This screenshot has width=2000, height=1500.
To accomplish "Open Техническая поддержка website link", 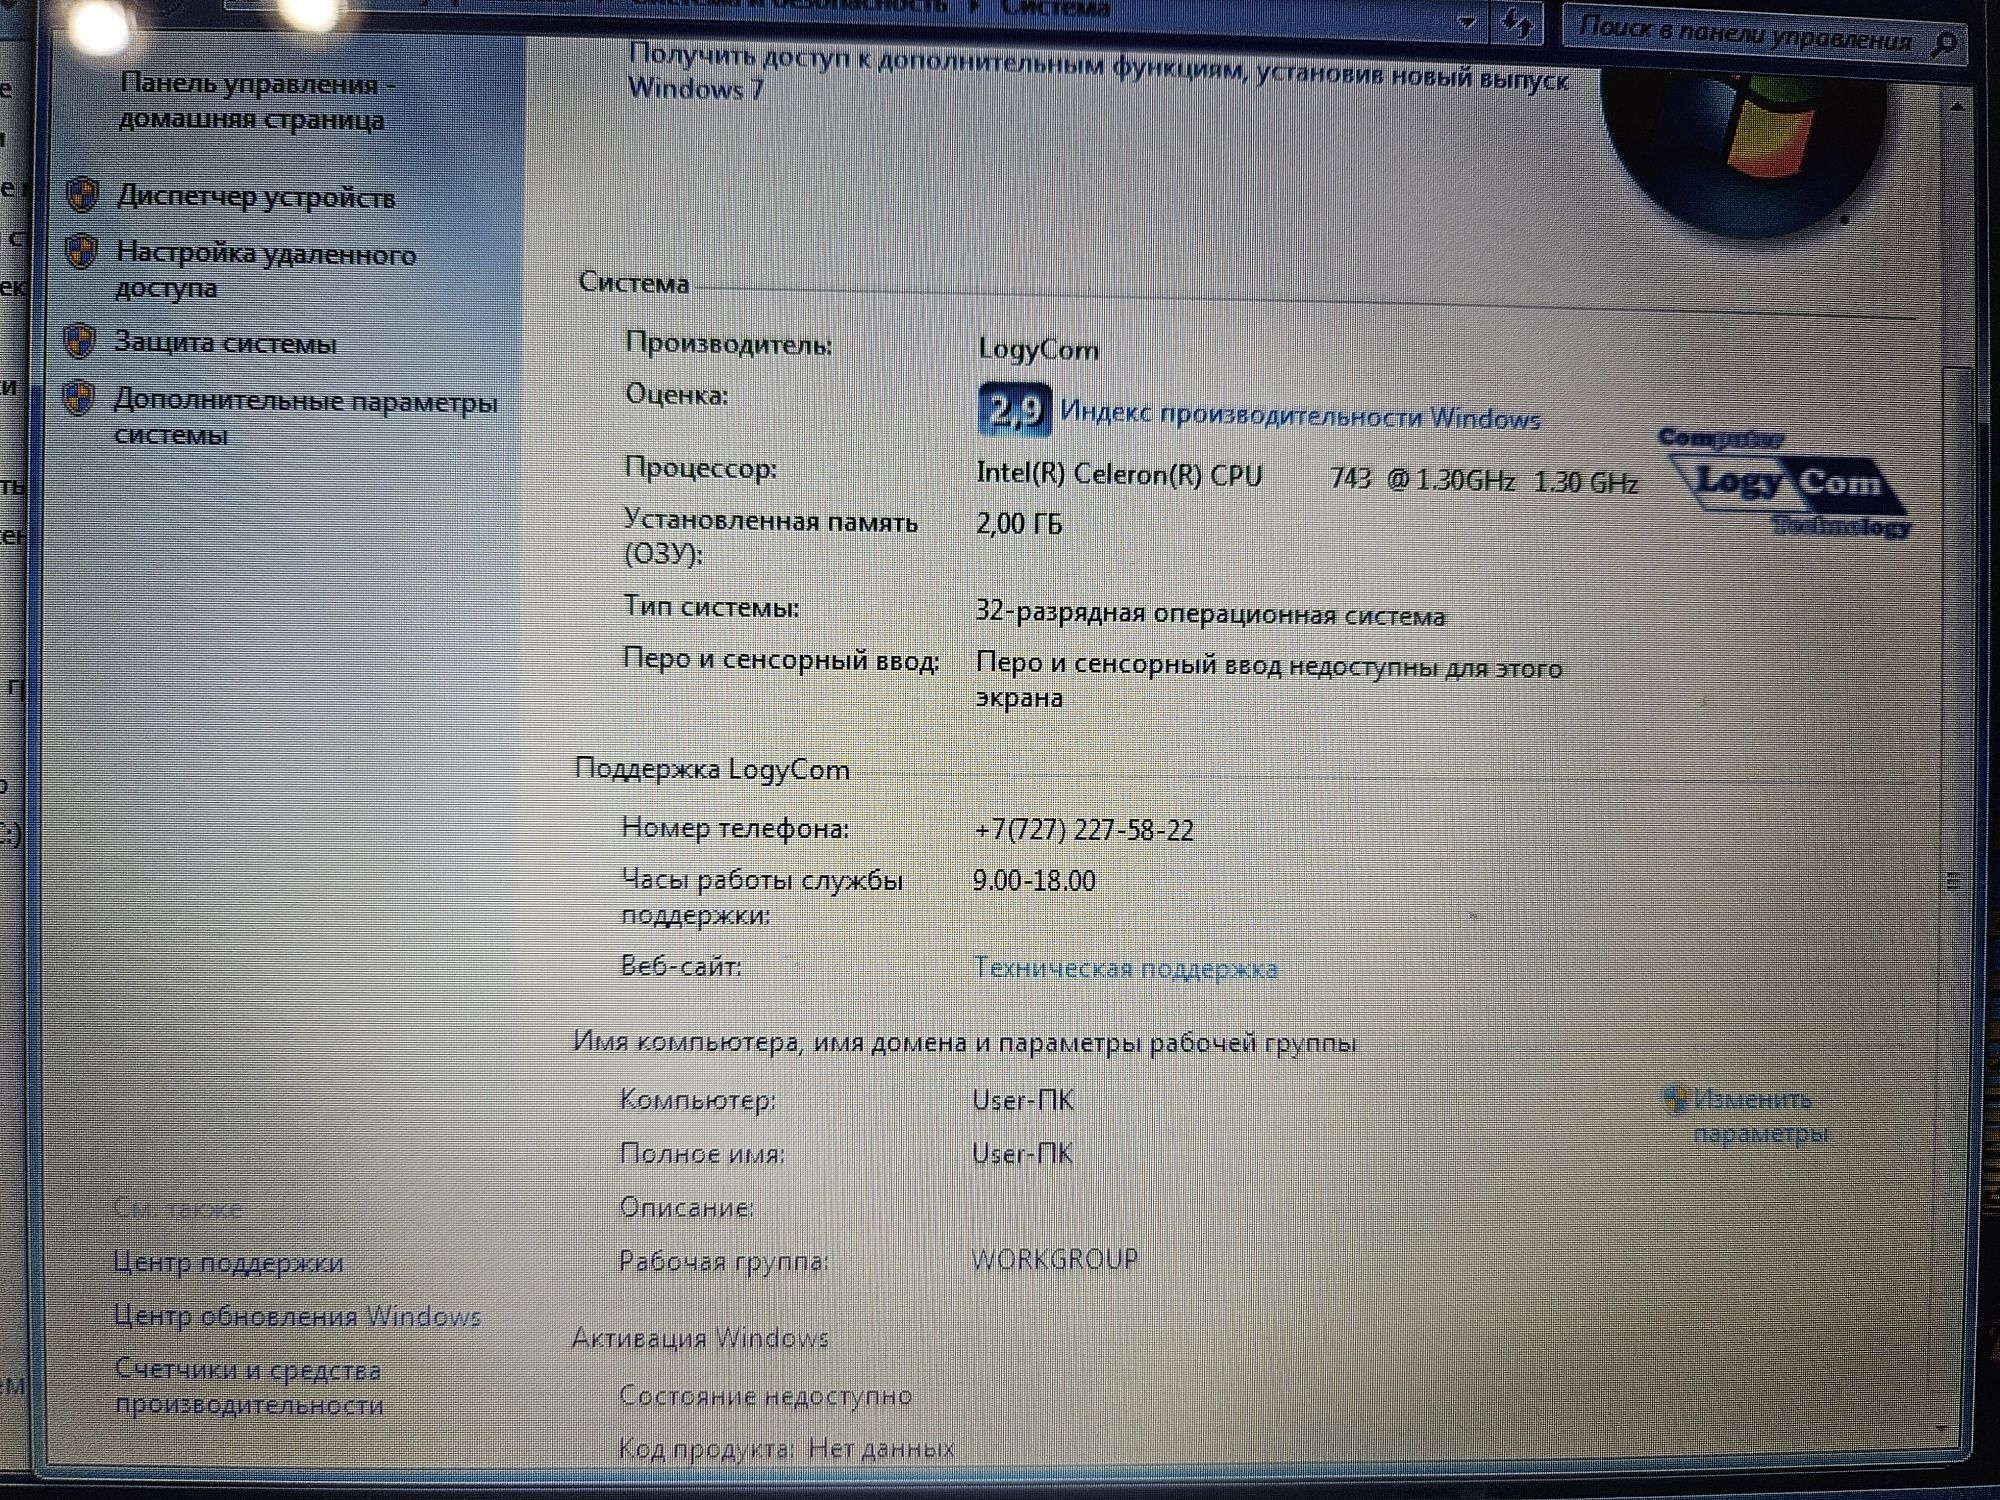I will click(1125, 968).
